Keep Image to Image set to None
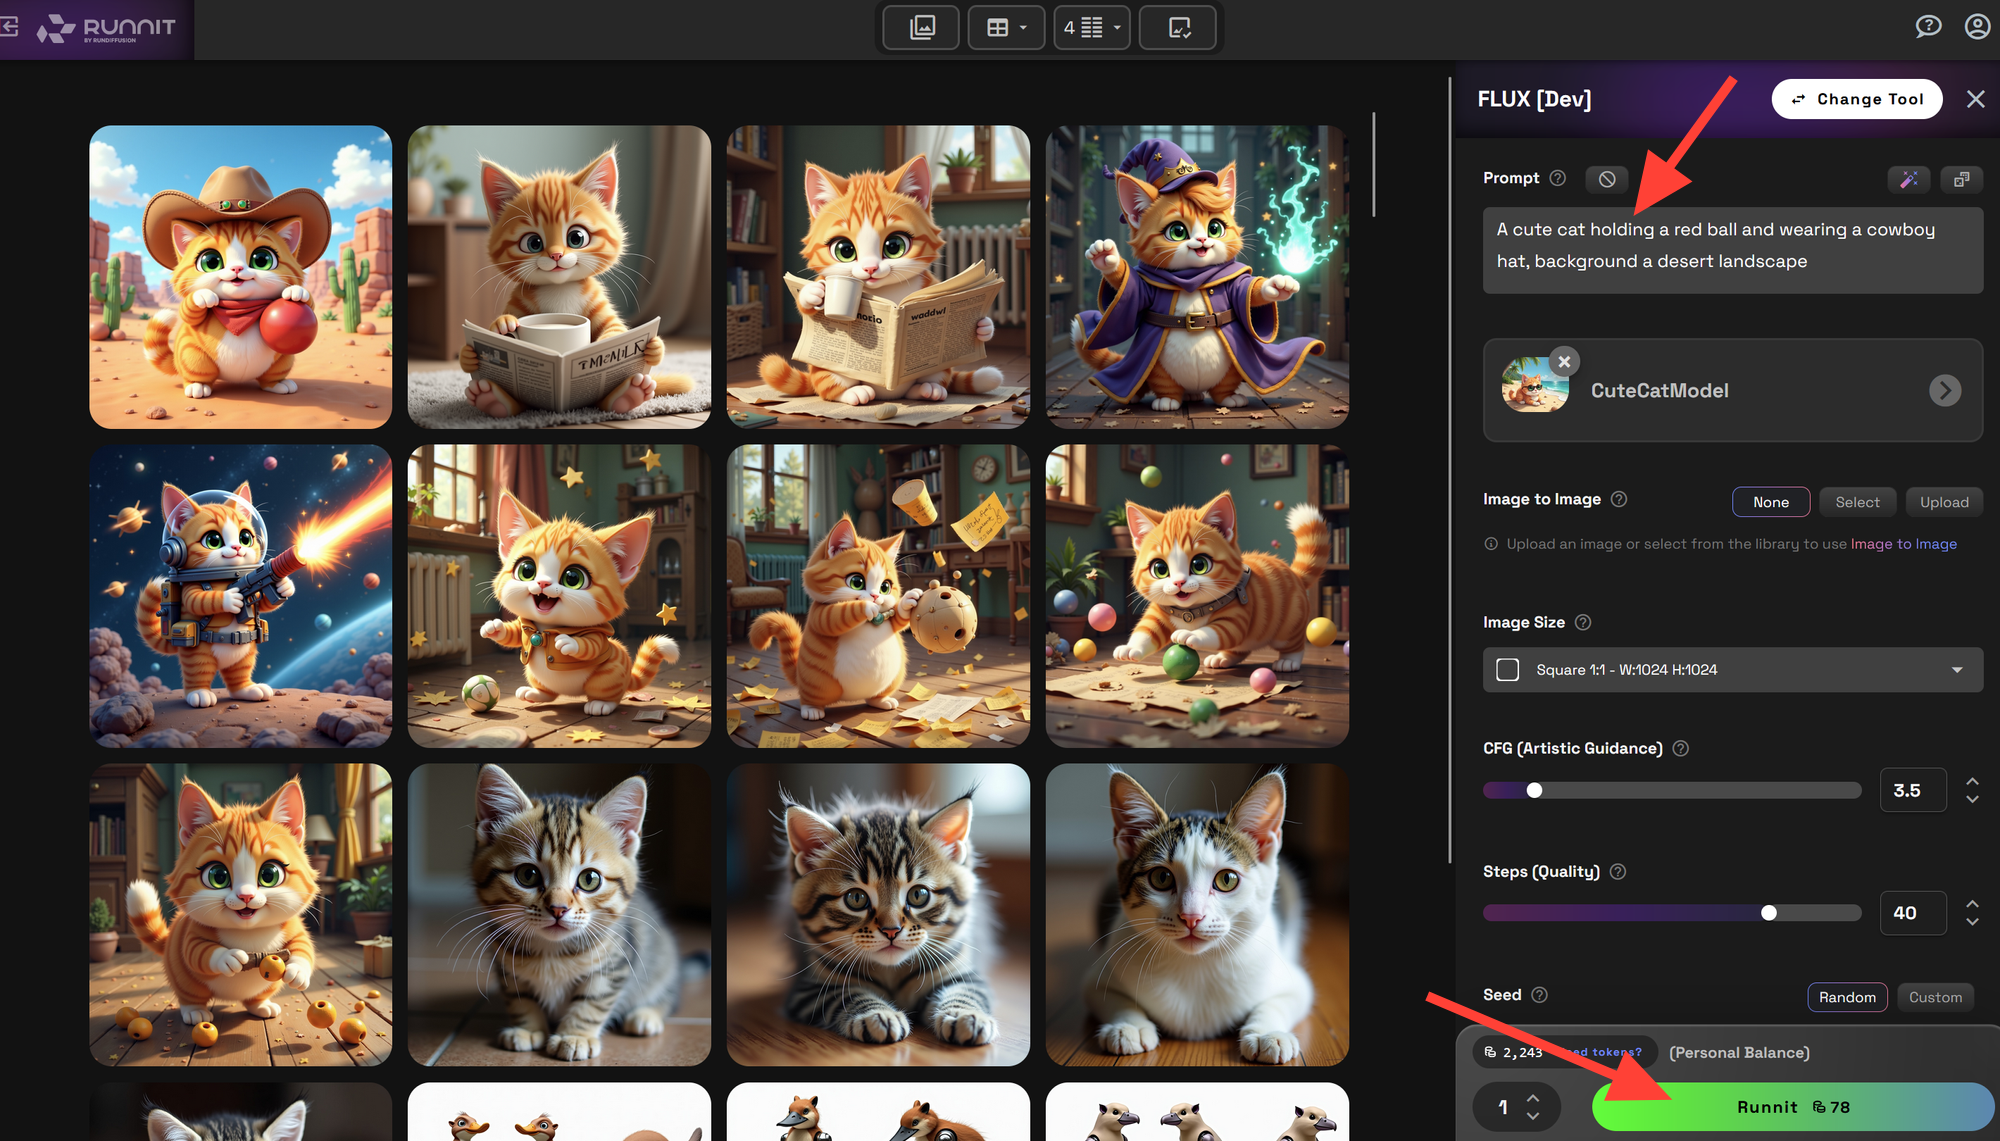This screenshot has width=2000, height=1141. tap(1770, 501)
